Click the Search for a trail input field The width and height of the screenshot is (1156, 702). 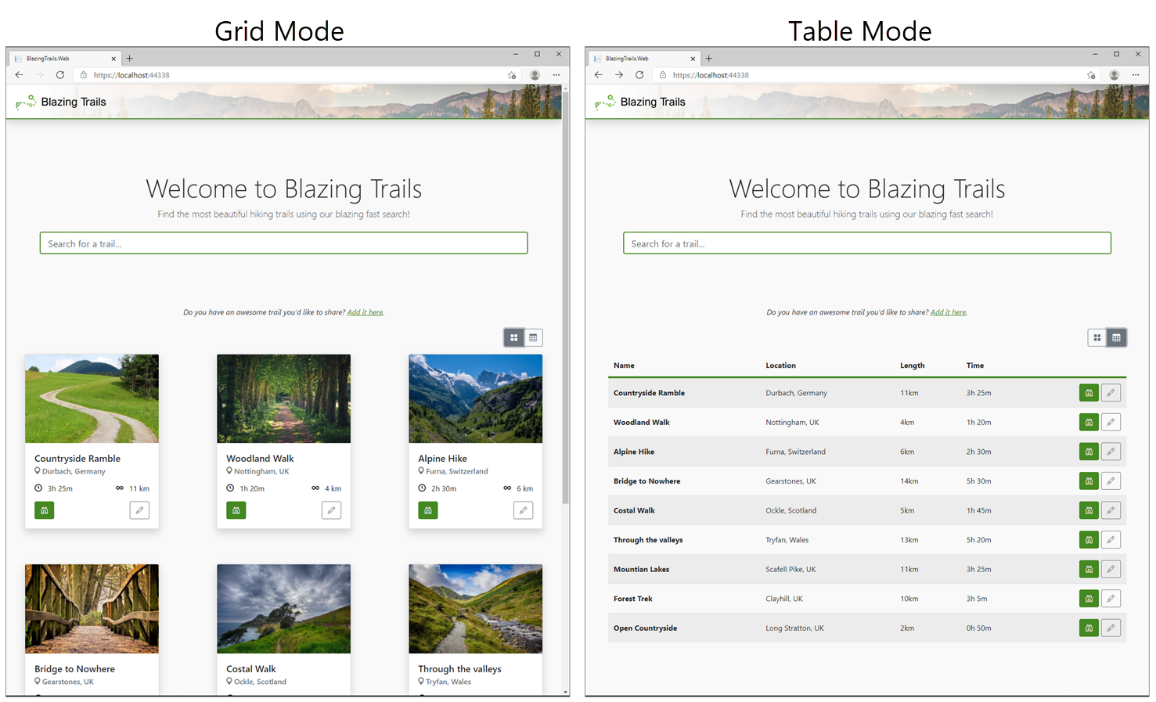click(283, 242)
